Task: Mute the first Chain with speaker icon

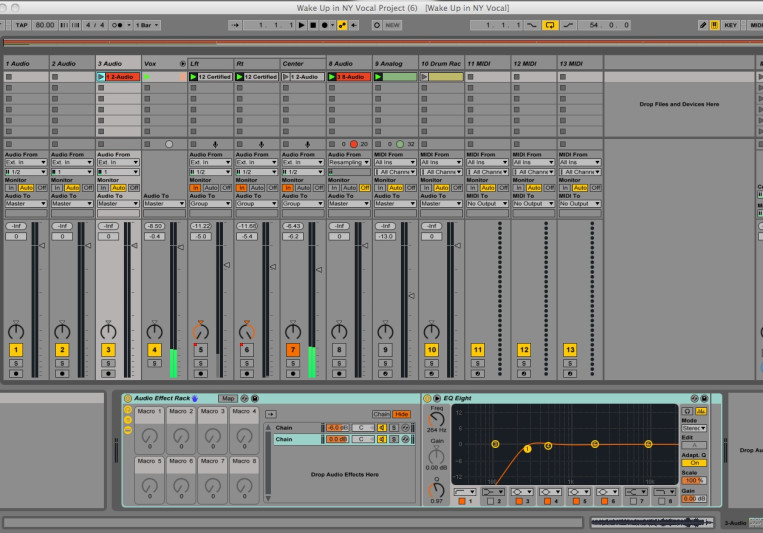Action: tap(382, 428)
